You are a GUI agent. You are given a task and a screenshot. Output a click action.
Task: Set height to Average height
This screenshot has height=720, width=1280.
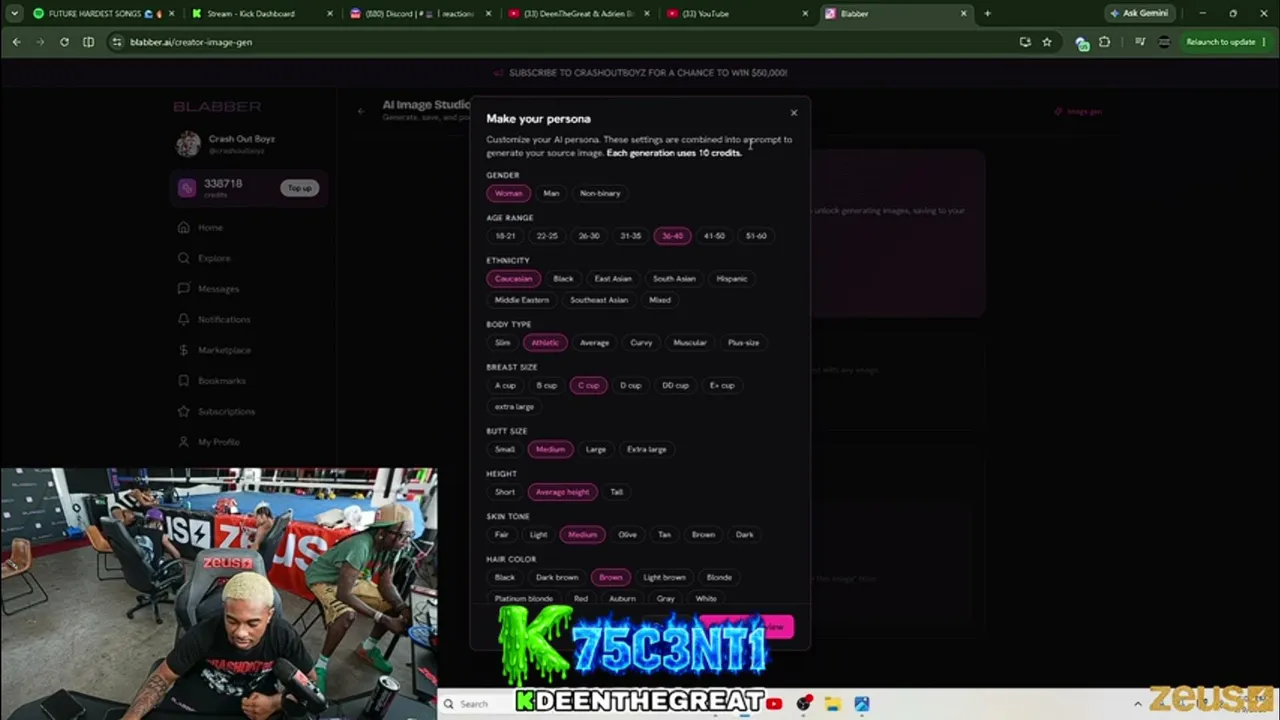click(x=562, y=492)
